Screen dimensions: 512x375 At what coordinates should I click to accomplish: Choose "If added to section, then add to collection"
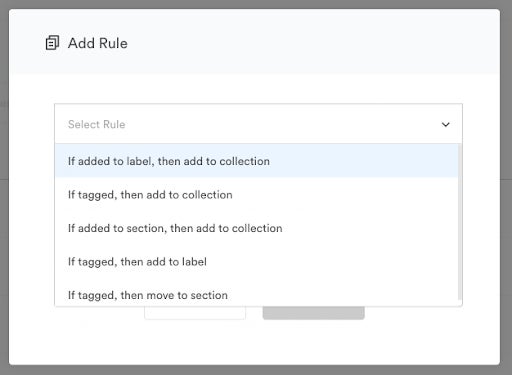[257, 228]
